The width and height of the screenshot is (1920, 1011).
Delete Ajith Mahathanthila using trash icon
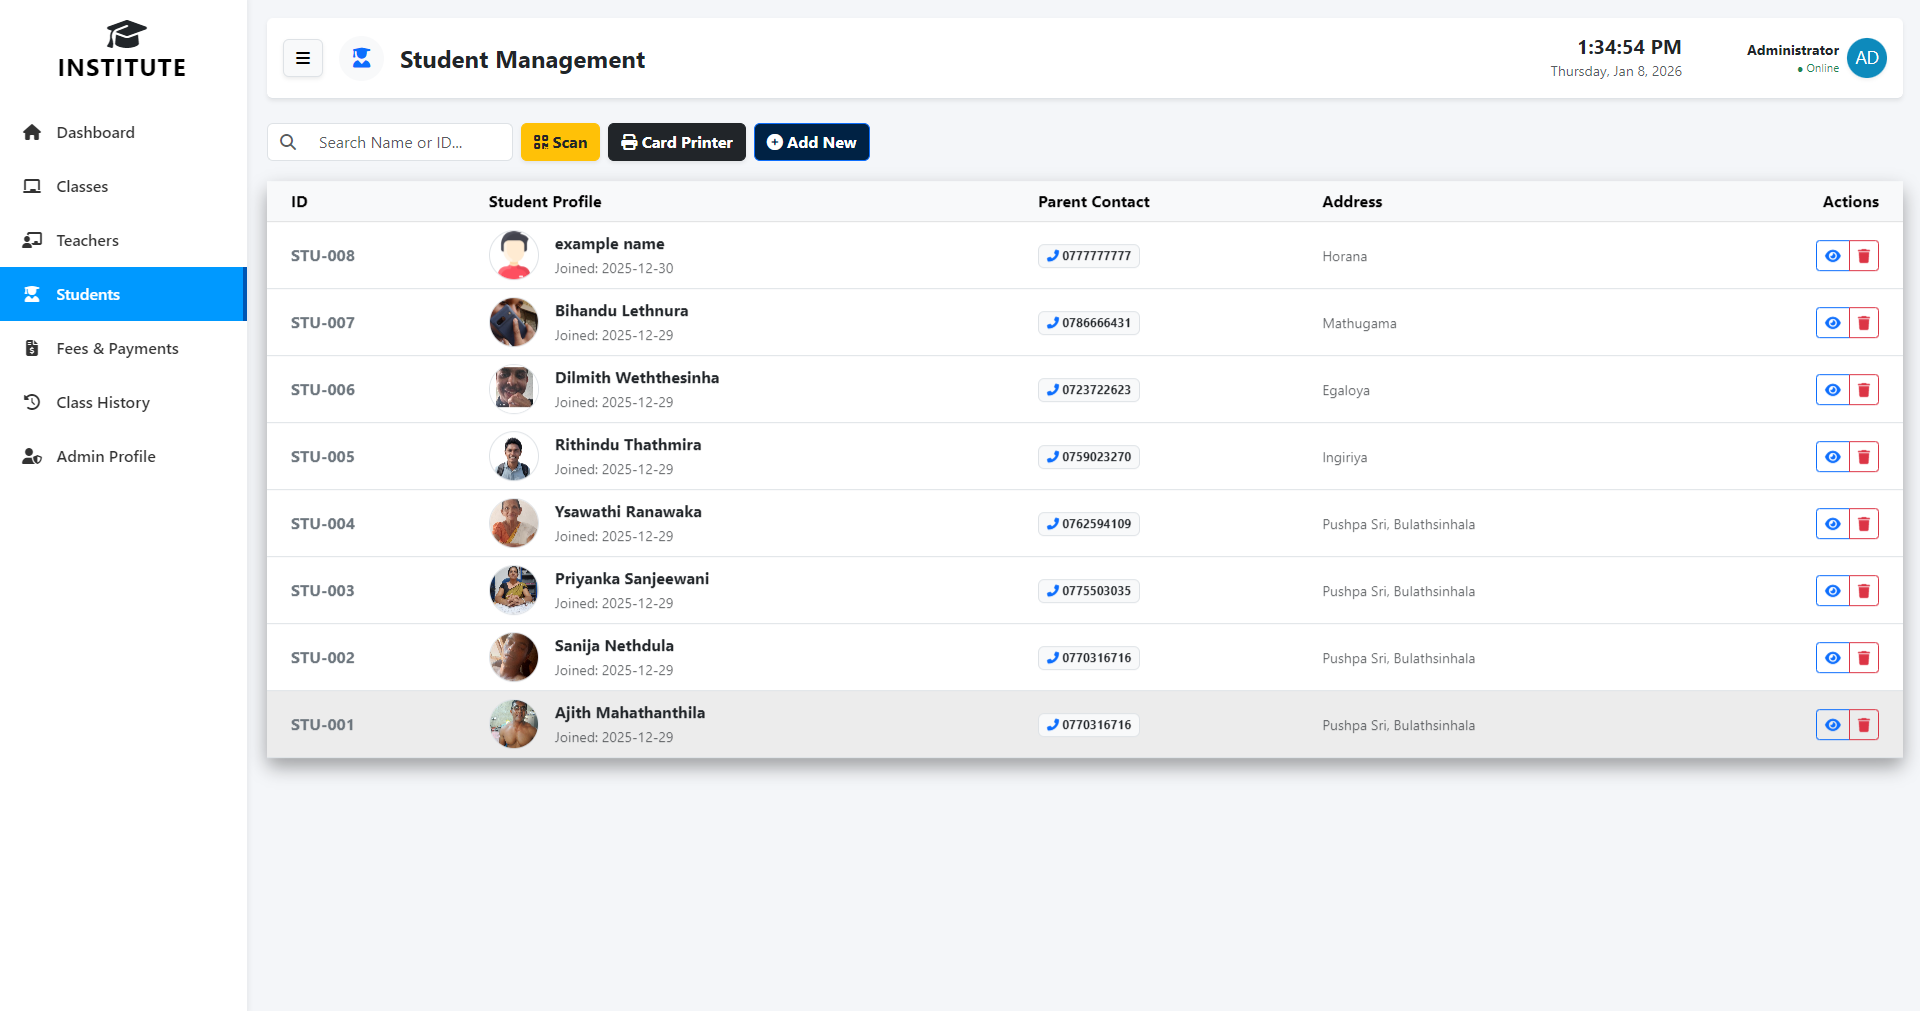click(x=1863, y=725)
